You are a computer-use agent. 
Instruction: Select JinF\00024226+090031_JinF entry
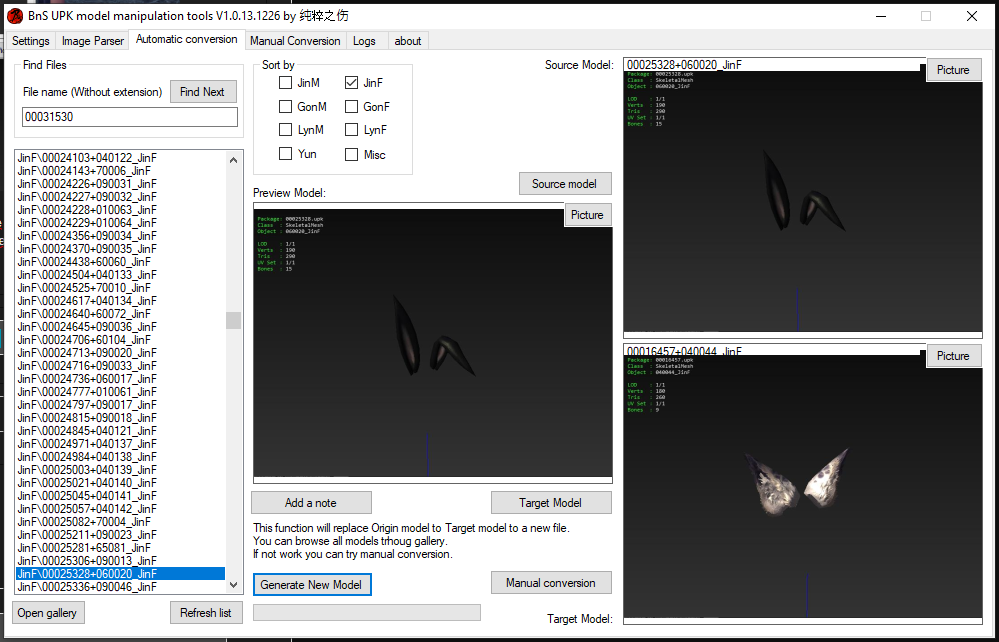[x=120, y=184]
